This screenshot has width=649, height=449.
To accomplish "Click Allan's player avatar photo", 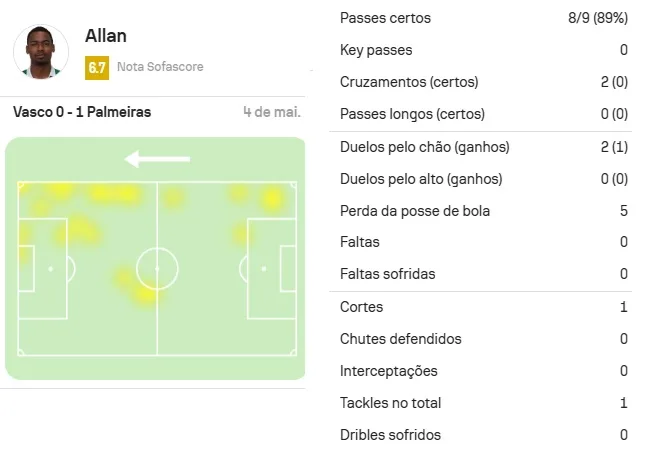I will click(41, 51).
